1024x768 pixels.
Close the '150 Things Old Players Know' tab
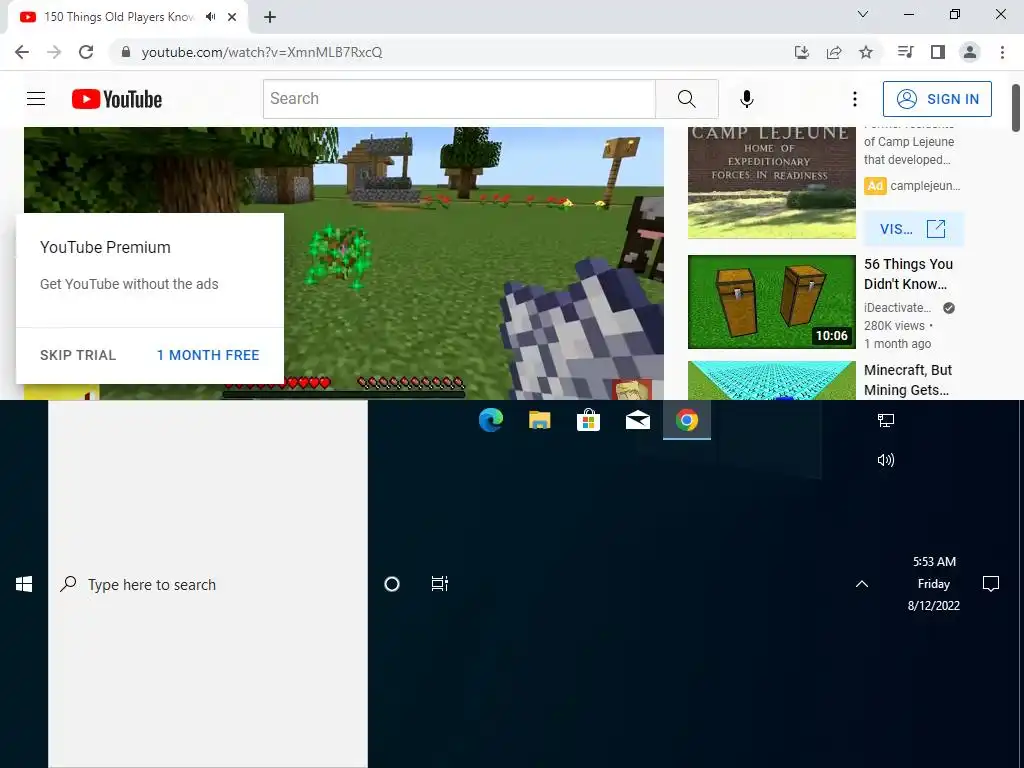(232, 17)
